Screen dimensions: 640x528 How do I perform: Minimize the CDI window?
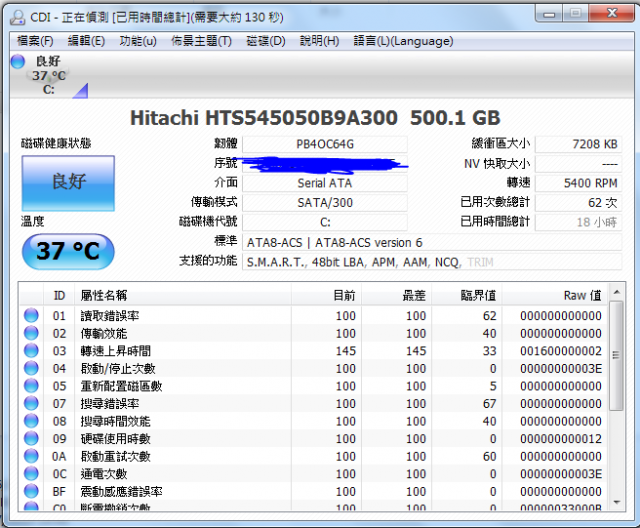(549, 14)
